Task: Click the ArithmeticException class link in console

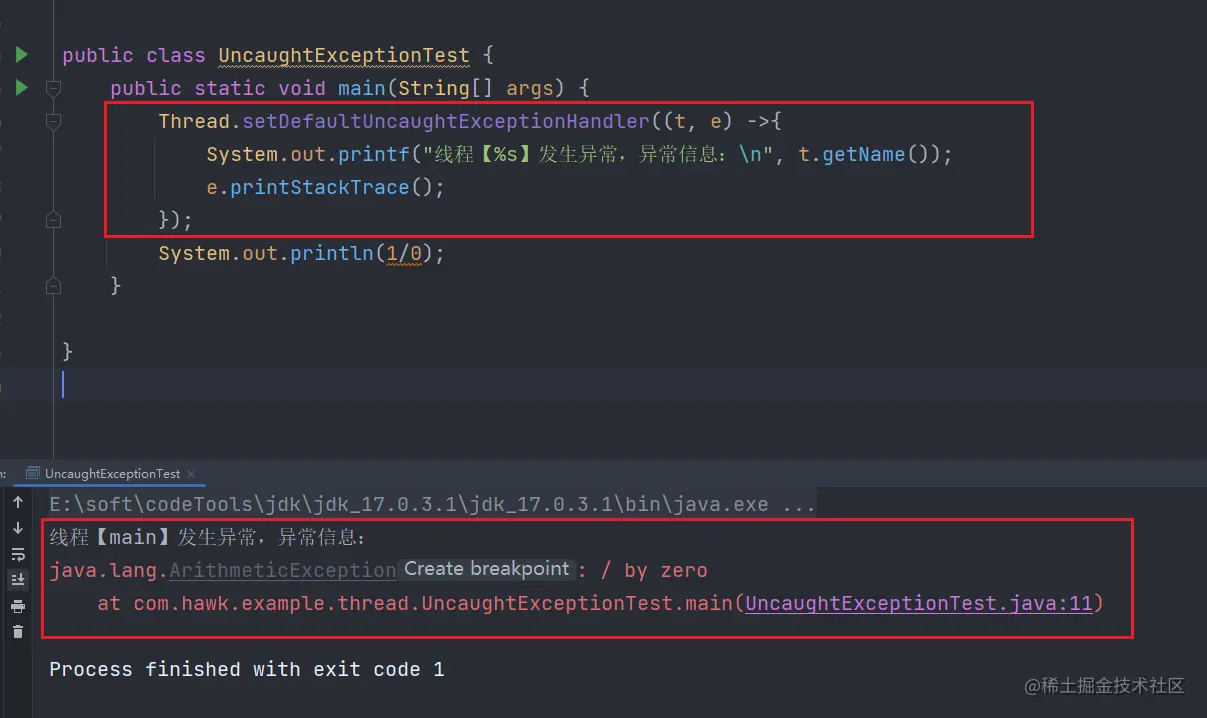Action: (x=283, y=570)
